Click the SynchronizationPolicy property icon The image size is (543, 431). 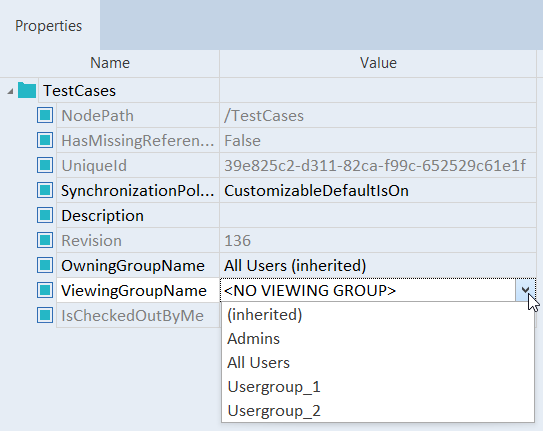click(x=45, y=190)
